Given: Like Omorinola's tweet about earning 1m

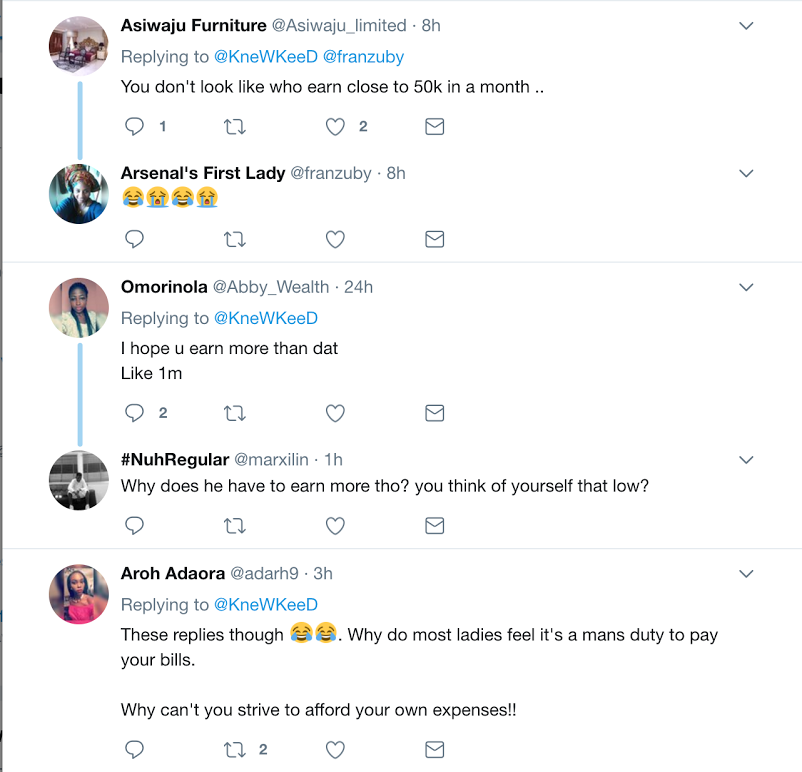Looking at the screenshot, I should coord(336,413).
